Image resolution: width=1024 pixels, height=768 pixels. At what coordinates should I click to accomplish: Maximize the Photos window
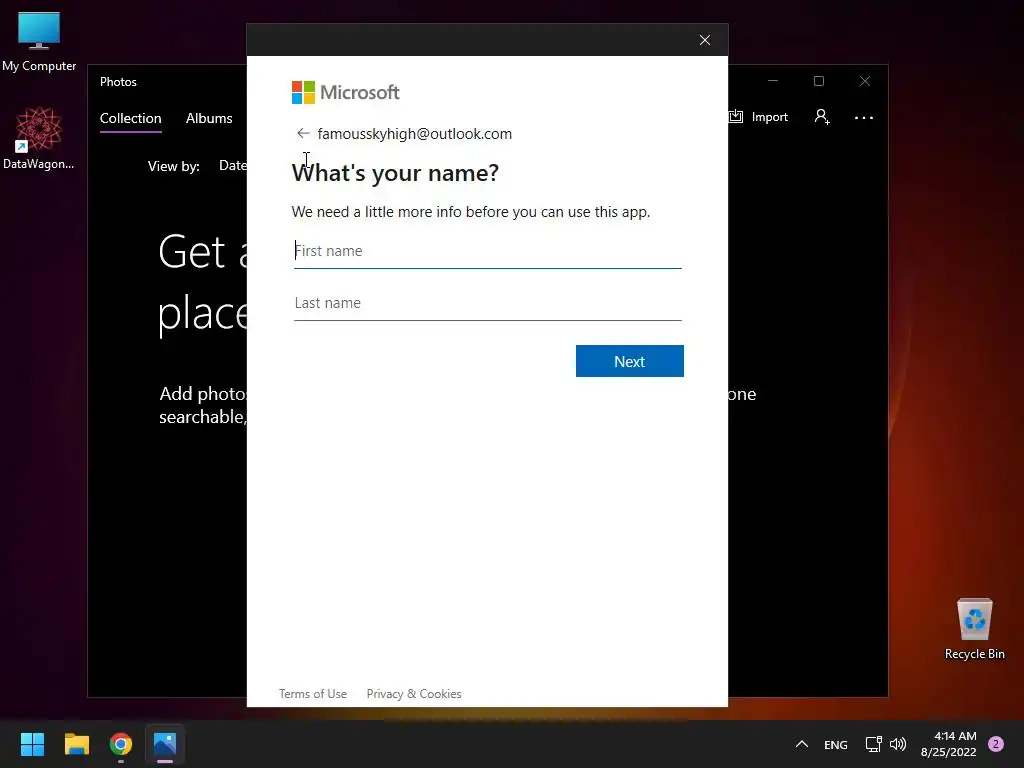coord(819,81)
